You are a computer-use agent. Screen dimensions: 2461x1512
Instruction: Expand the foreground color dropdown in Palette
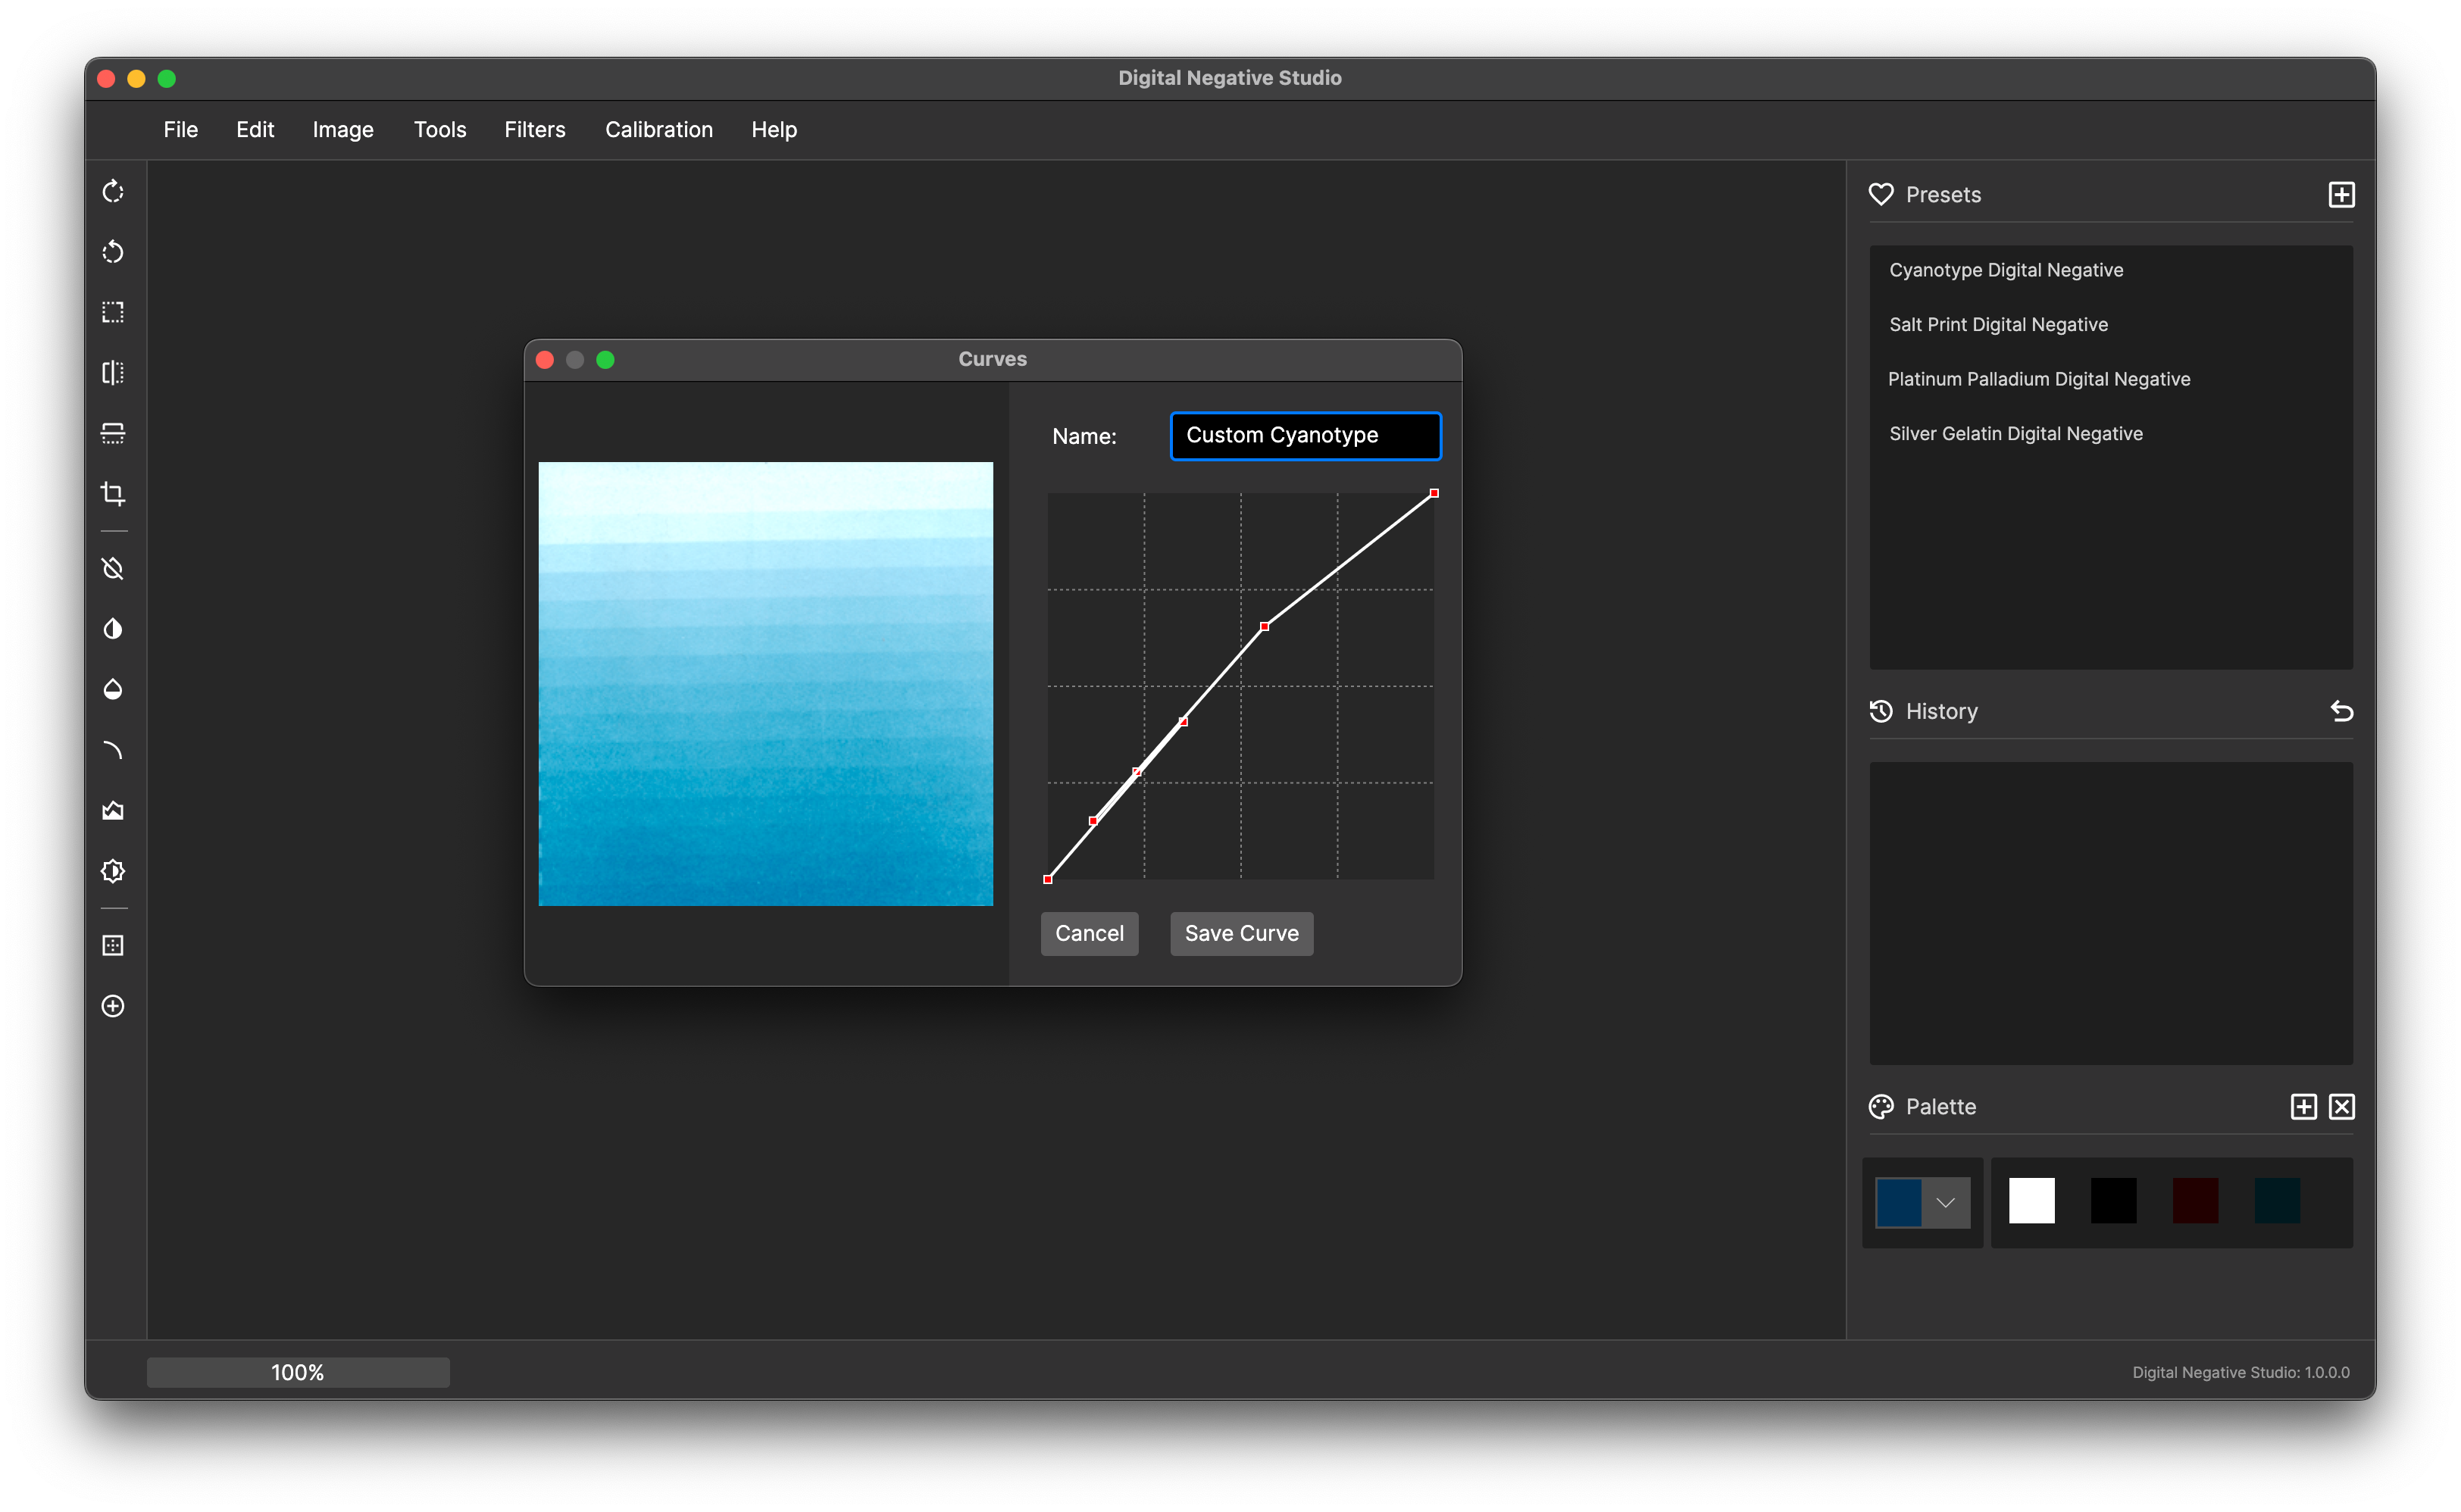[x=1946, y=1202]
